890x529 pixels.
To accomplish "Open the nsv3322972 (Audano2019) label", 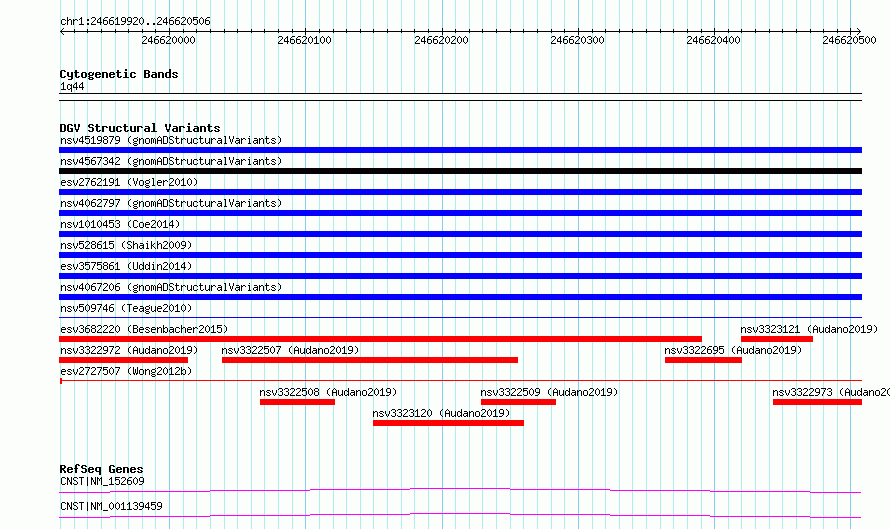I will [129, 350].
